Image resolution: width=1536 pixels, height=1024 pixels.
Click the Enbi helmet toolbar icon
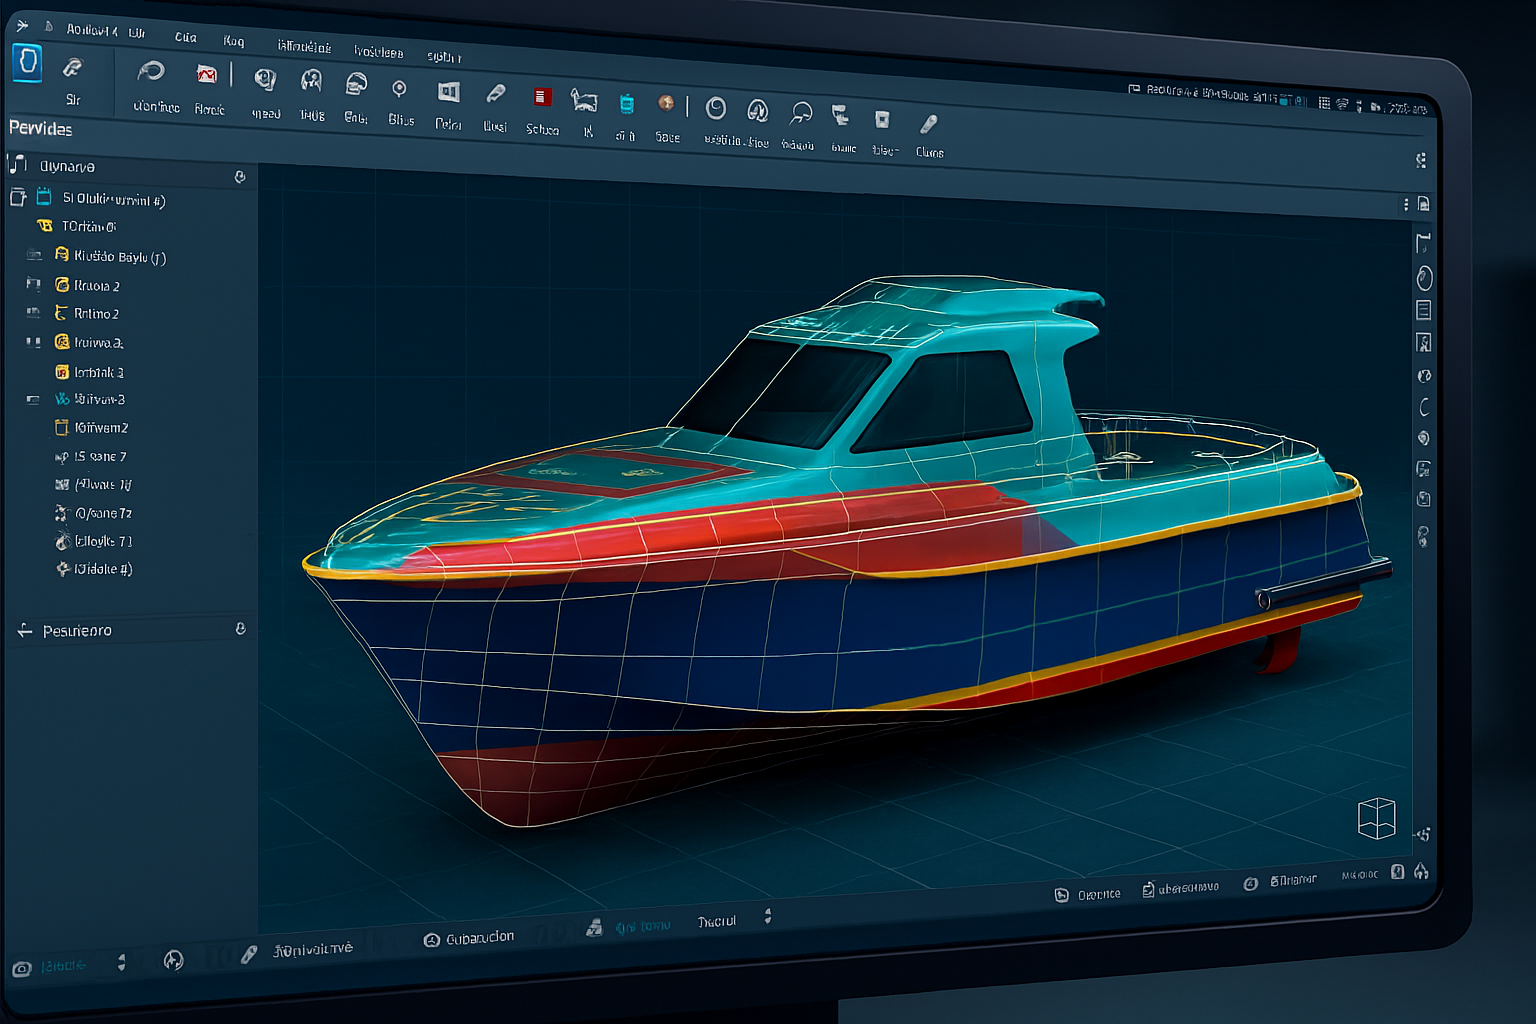[355, 85]
